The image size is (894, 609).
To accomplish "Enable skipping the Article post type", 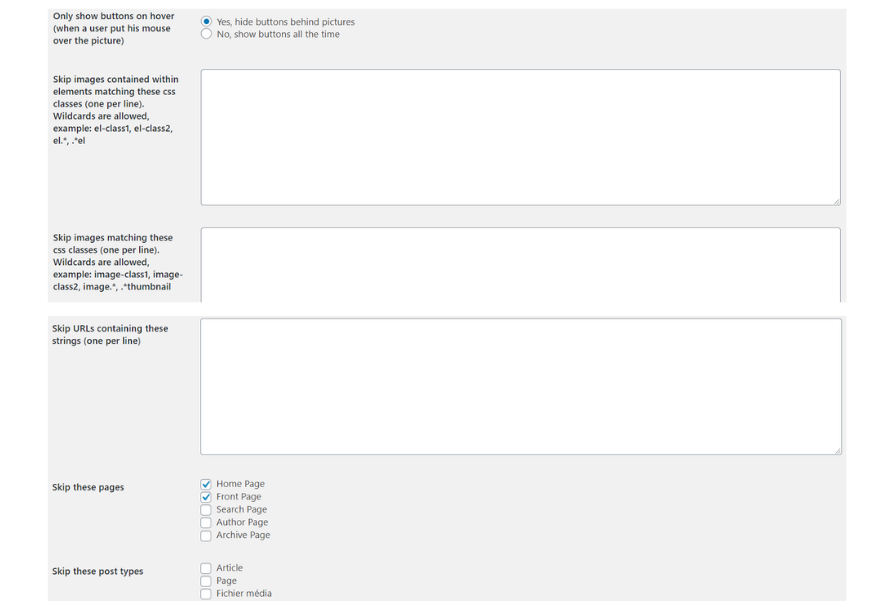I will [206, 568].
